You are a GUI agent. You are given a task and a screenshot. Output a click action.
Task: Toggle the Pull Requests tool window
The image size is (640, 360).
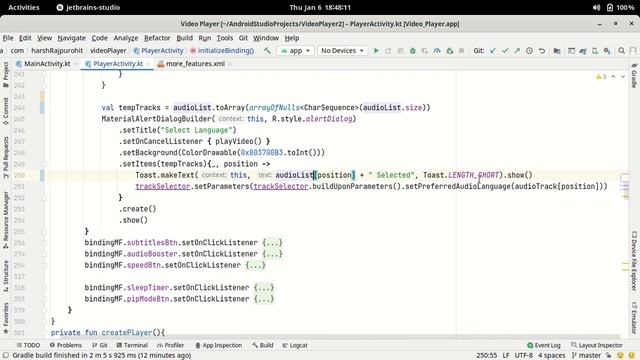tap(6, 157)
